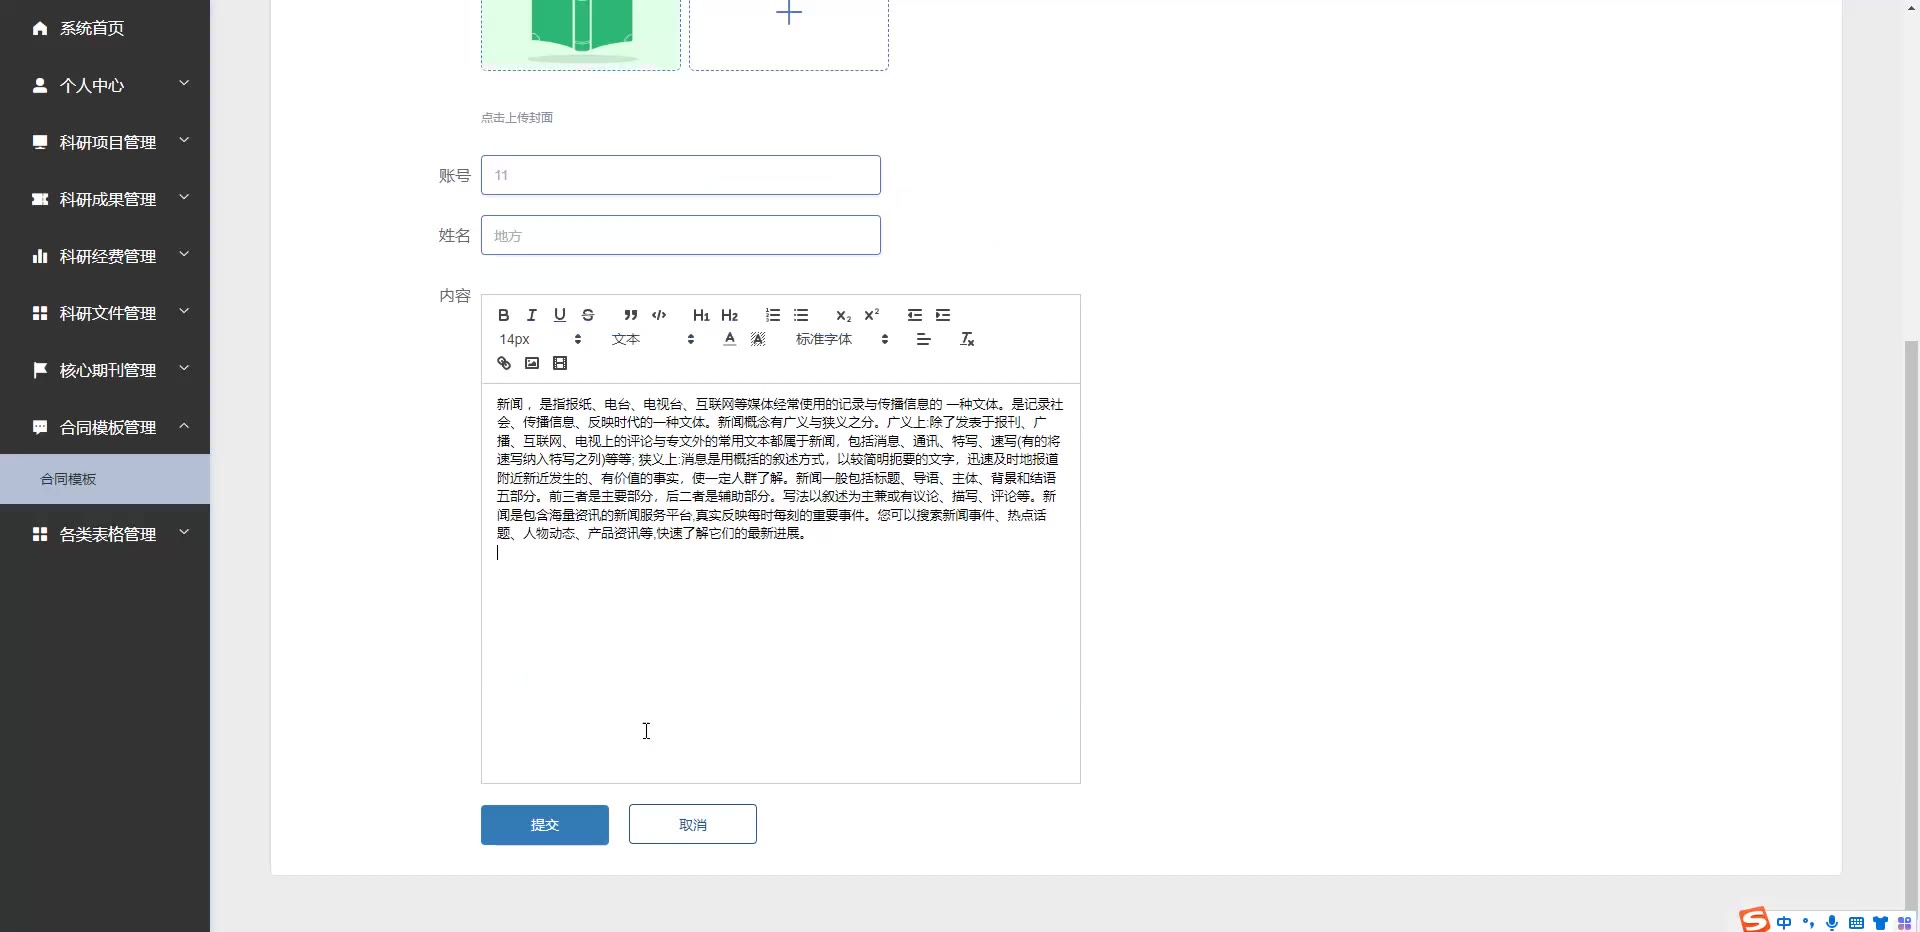This screenshot has height=932, width=1920.
Task: Open the text alignment options
Action: click(924, 339)
